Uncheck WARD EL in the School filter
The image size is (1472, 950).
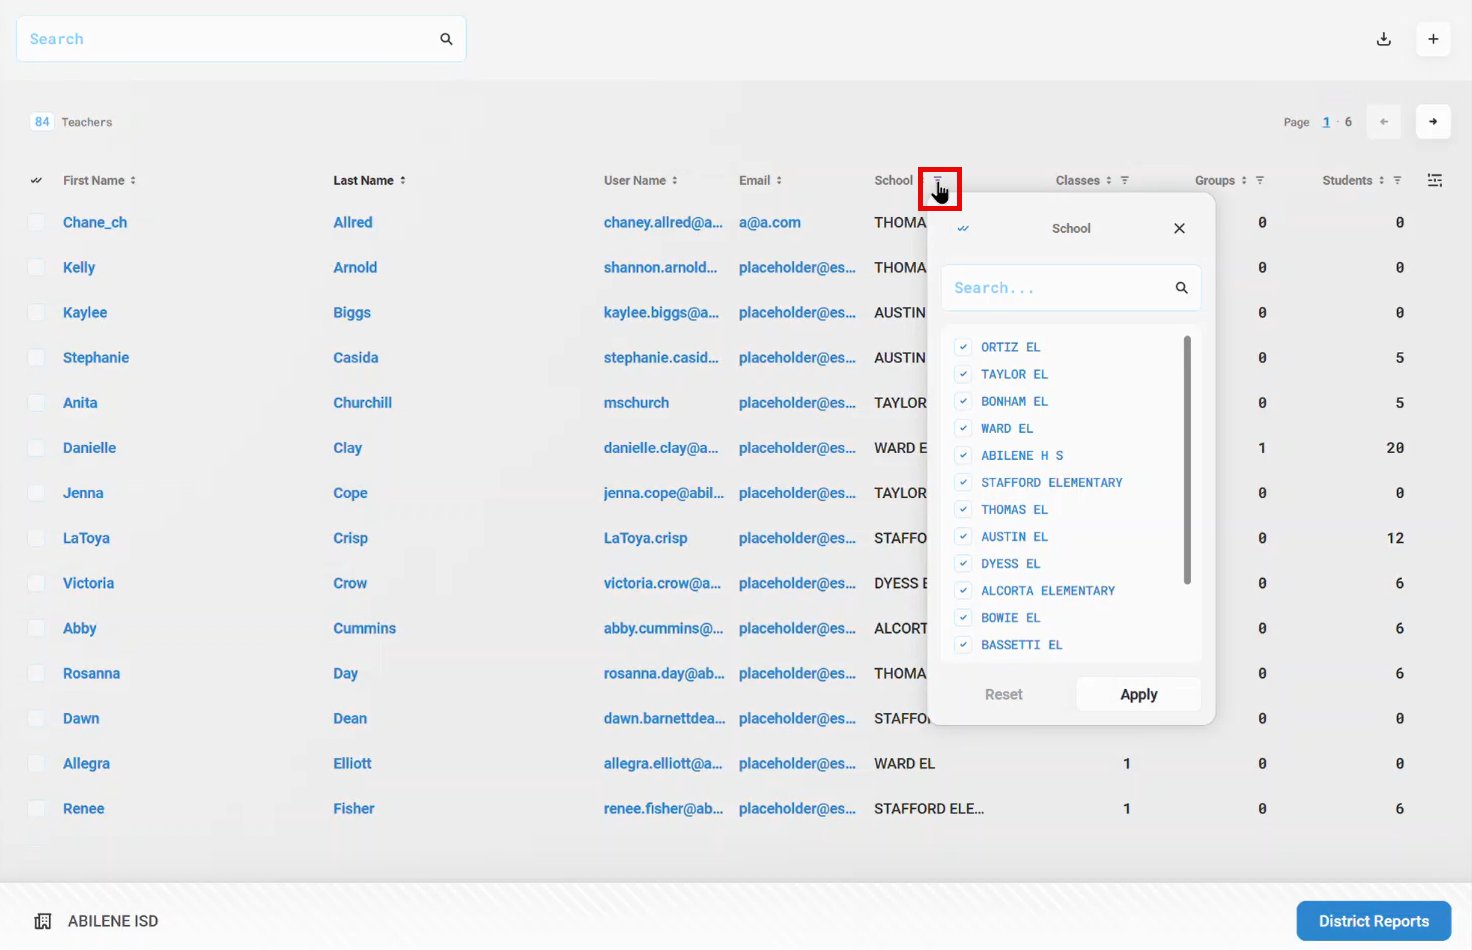click(x=963, y=428)
